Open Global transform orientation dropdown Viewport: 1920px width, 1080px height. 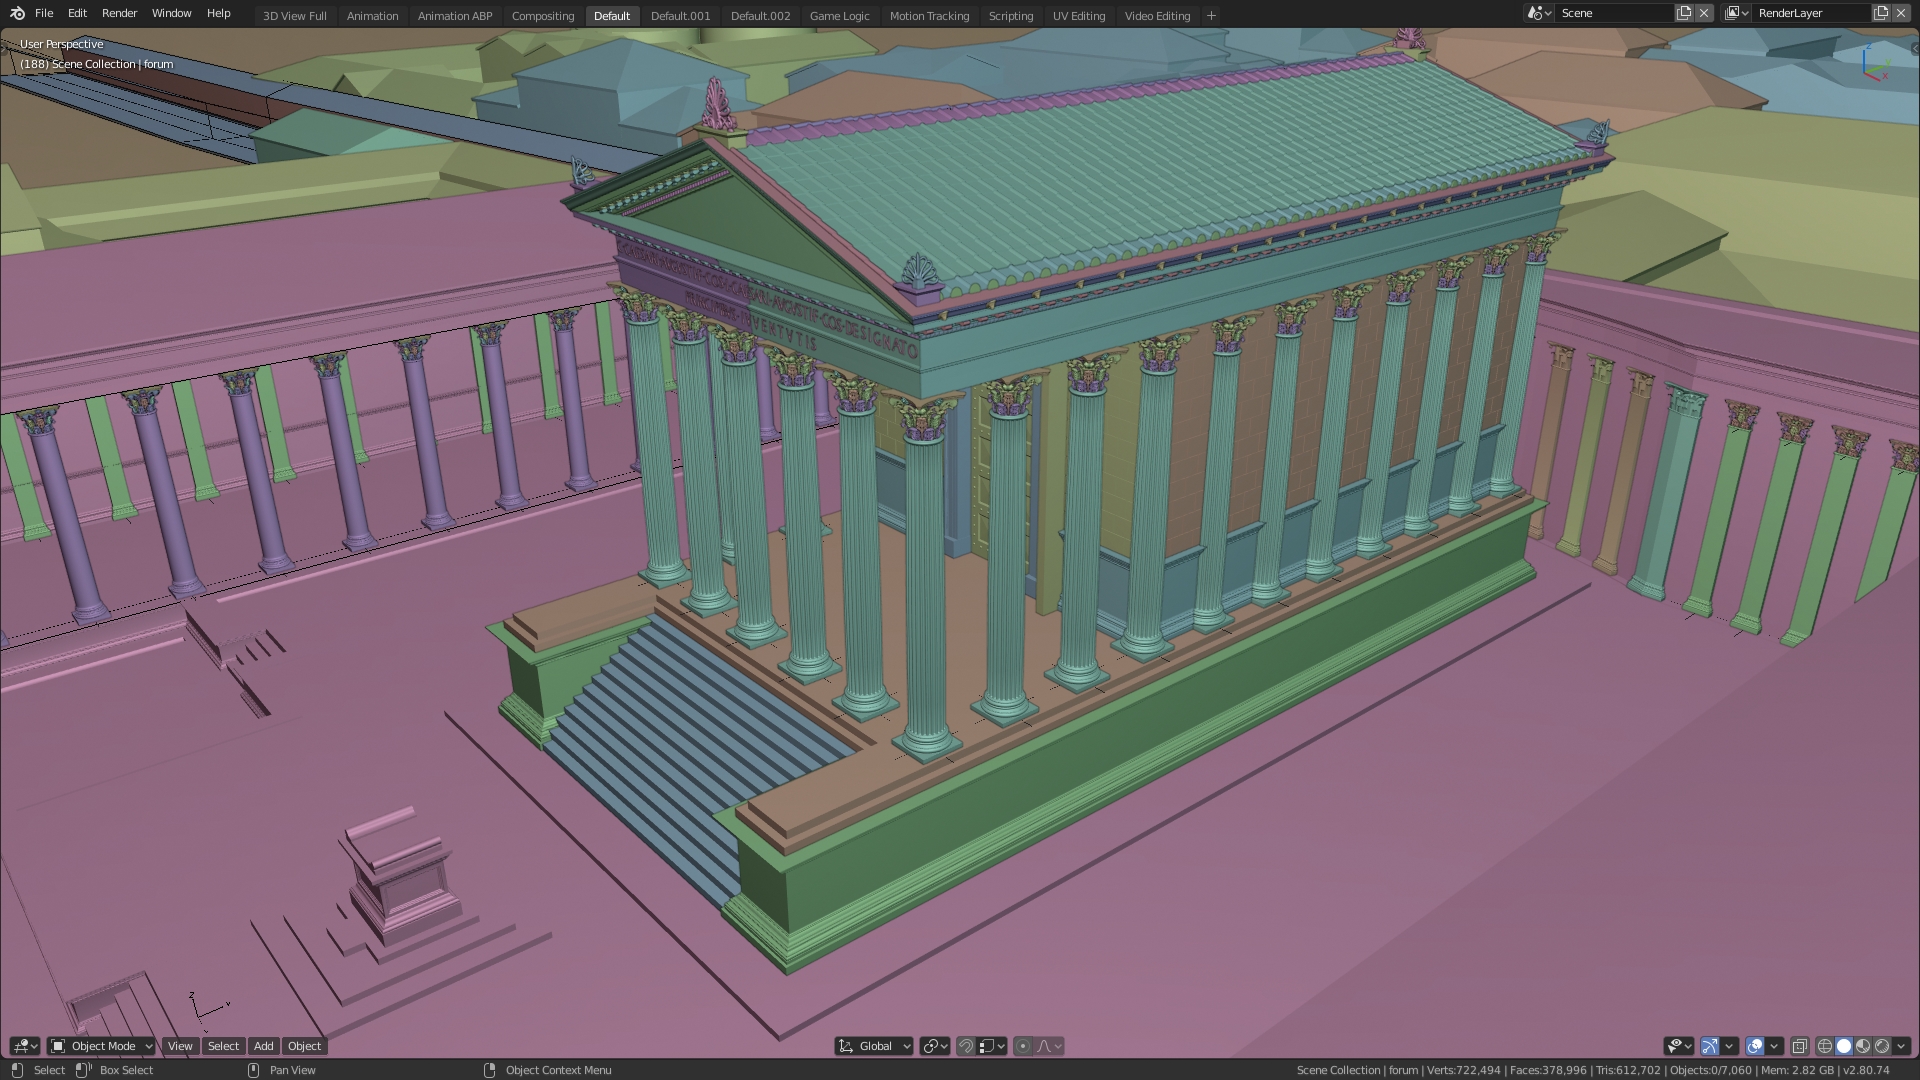874,1046
